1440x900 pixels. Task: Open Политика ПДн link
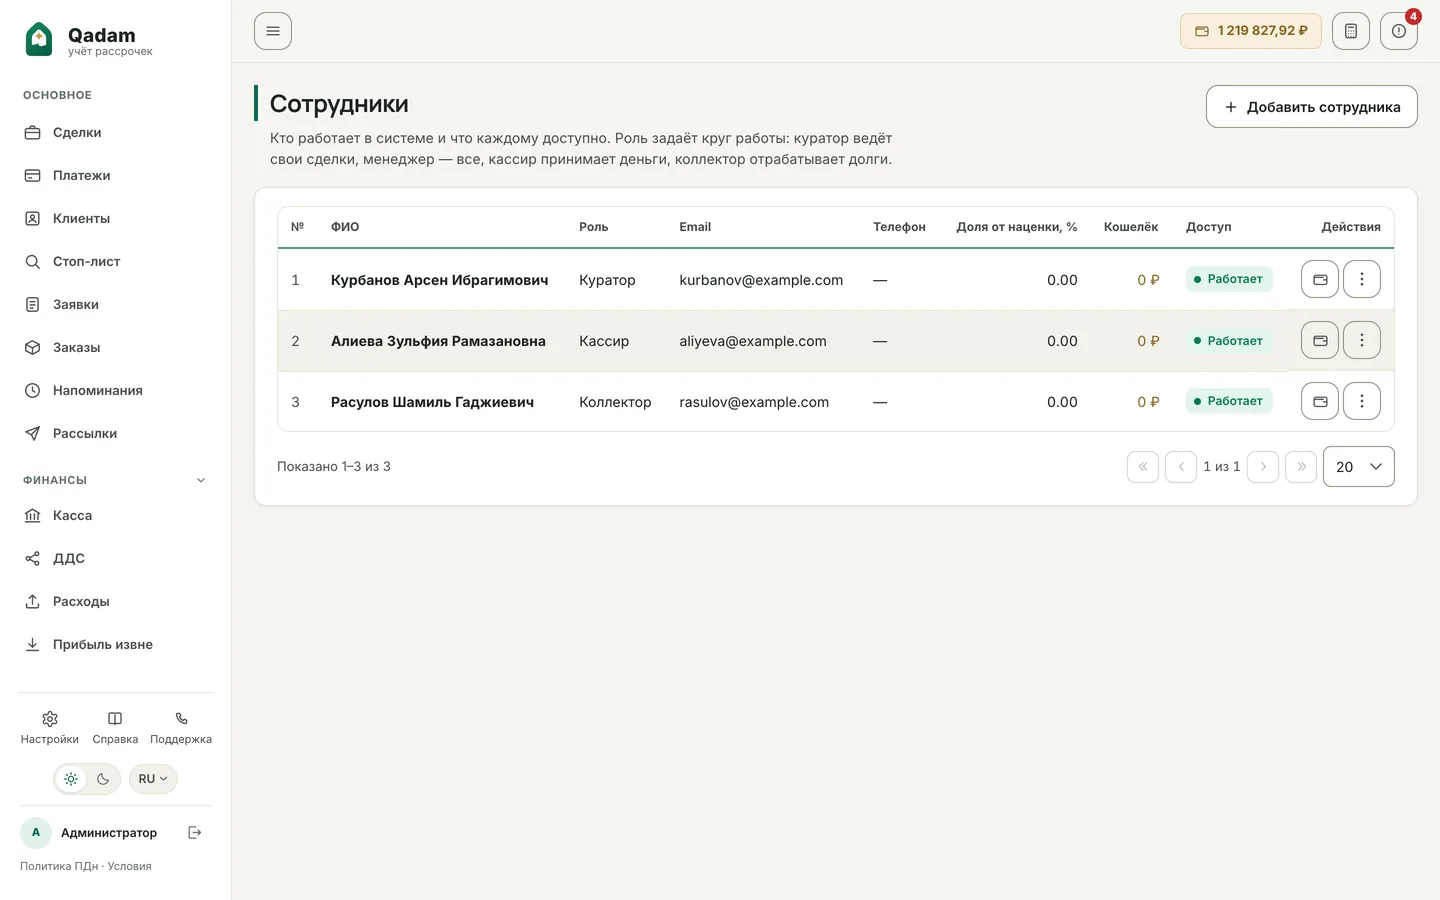point(59,866)
